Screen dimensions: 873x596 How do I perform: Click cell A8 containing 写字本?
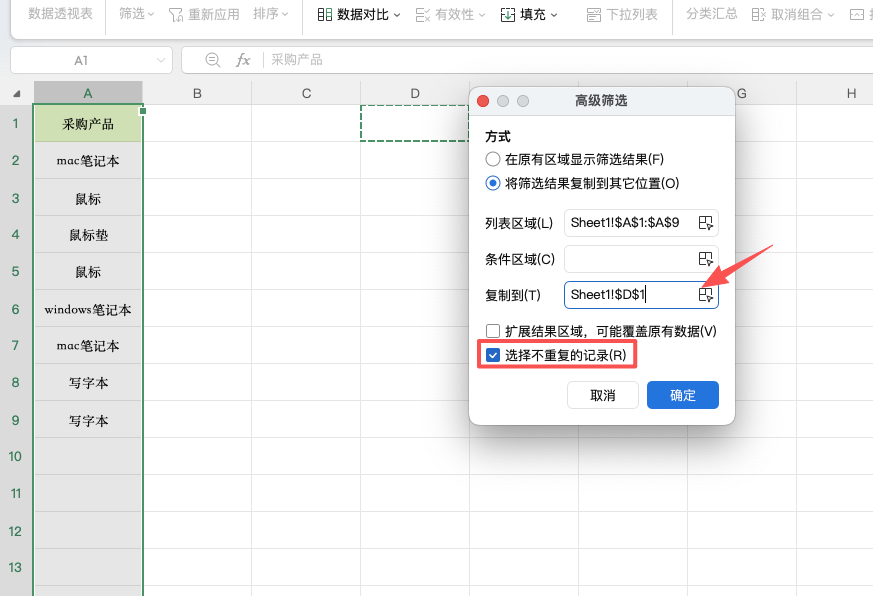tap(88, 383)
